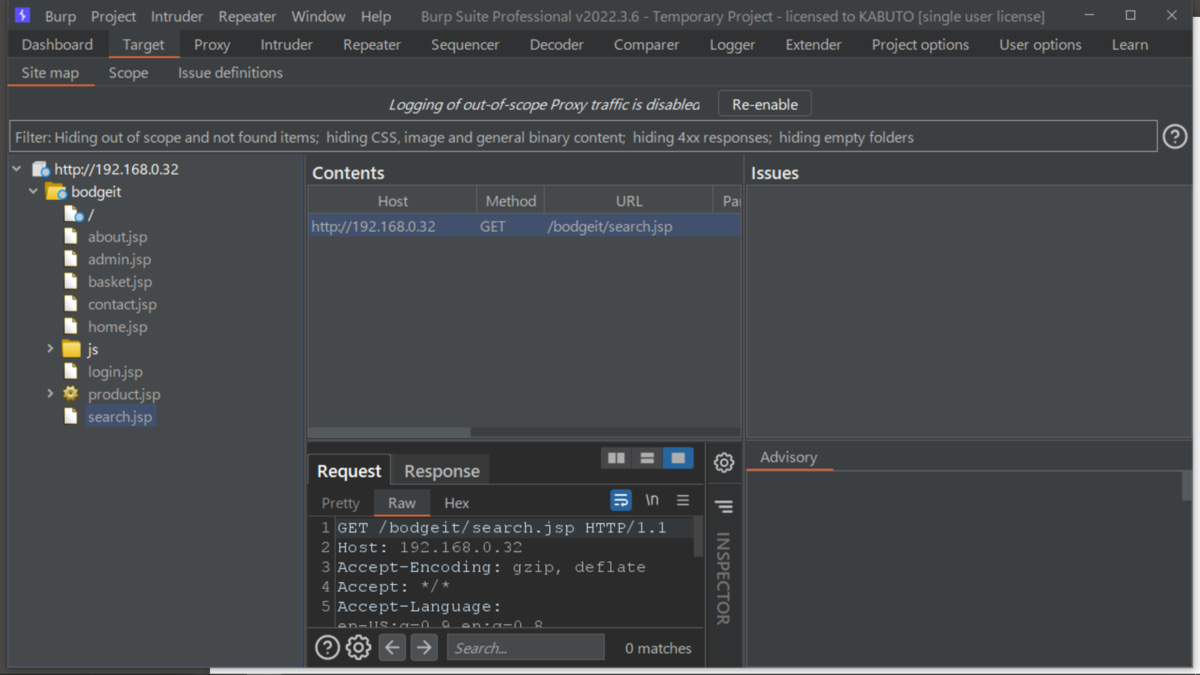Go to next search match arrow
Viewport: 1200px width, 675px height.
coord(424,647)
